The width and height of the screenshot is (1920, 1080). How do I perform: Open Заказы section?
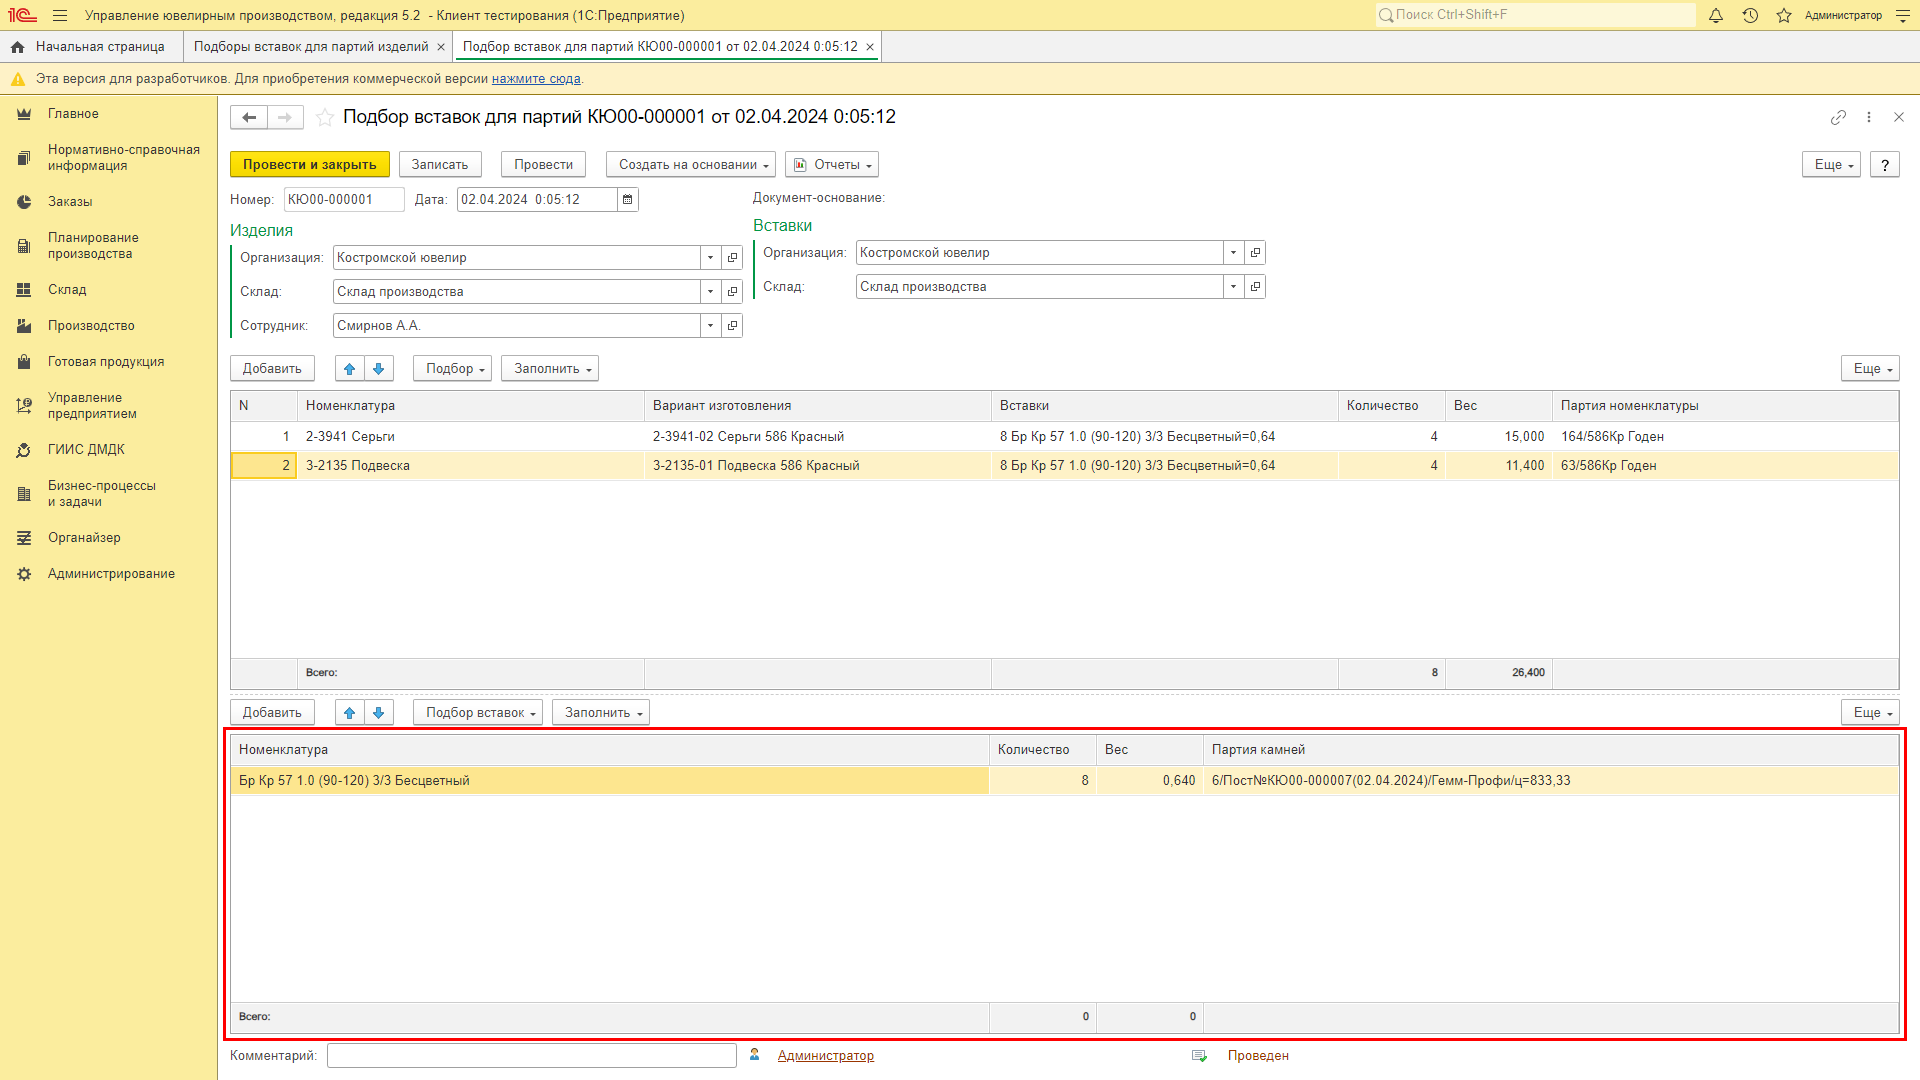pyautogui.click(x=70, y=202)
